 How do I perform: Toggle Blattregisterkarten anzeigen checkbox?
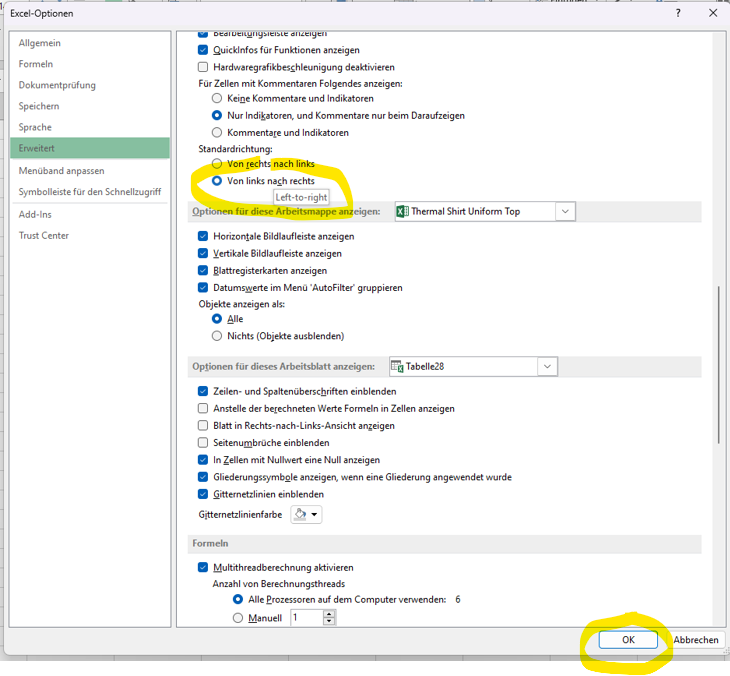coord(203,270)
